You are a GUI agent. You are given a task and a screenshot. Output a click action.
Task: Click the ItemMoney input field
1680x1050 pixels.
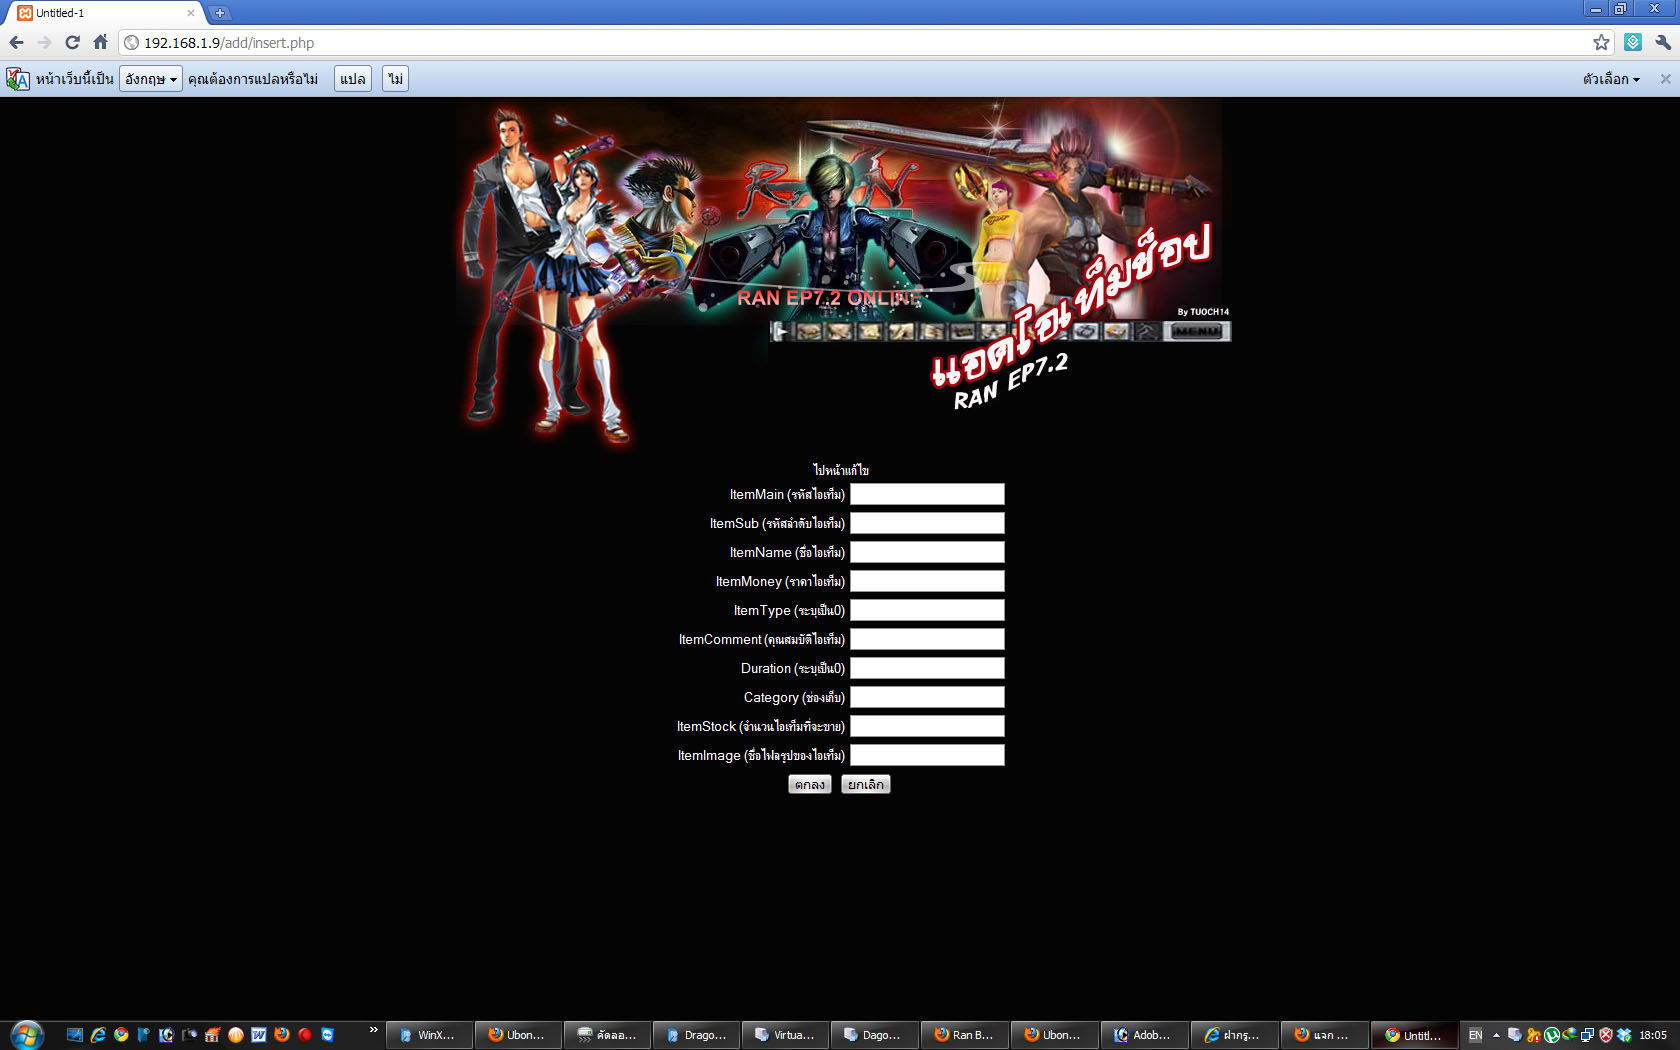(x=927, y=581)
